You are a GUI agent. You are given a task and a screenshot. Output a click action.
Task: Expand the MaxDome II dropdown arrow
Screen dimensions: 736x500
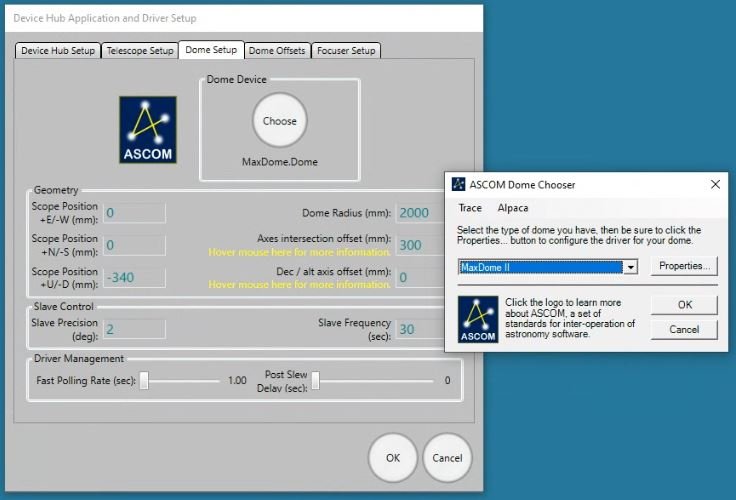[630, 268]
